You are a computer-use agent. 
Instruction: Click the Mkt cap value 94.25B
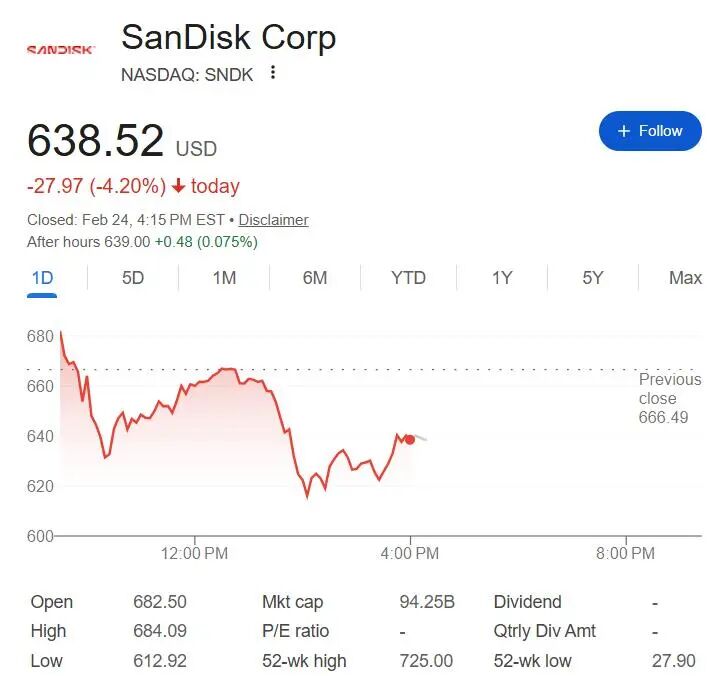point(427,602)
